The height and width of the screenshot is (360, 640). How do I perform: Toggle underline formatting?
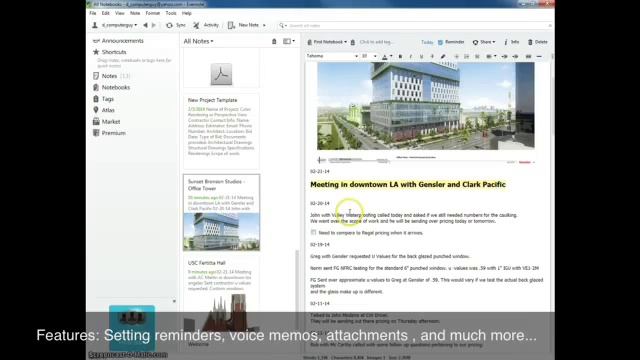point(421,57)
